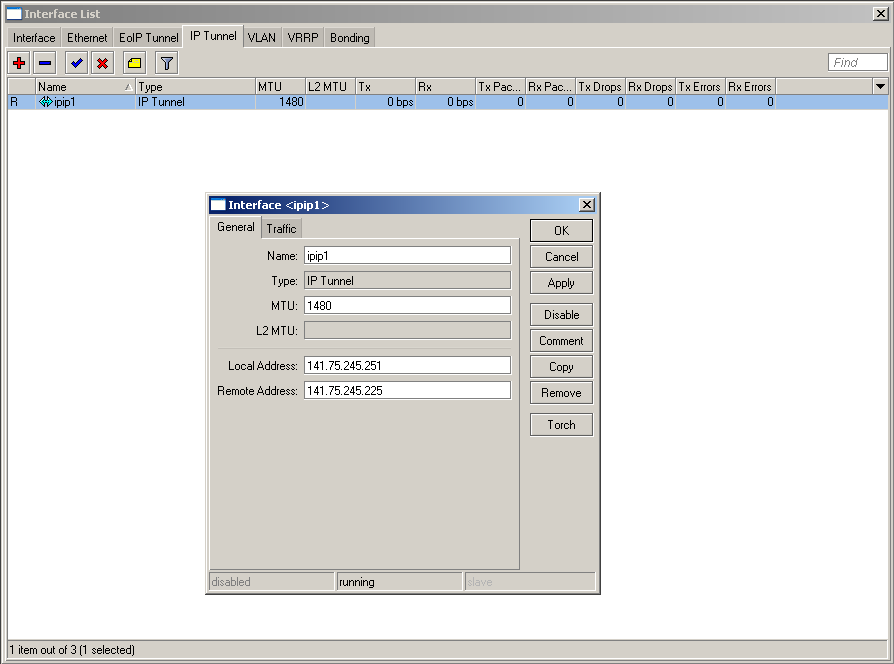Click the Remove (minus) toolbar icon

click(x=45, y=63)
